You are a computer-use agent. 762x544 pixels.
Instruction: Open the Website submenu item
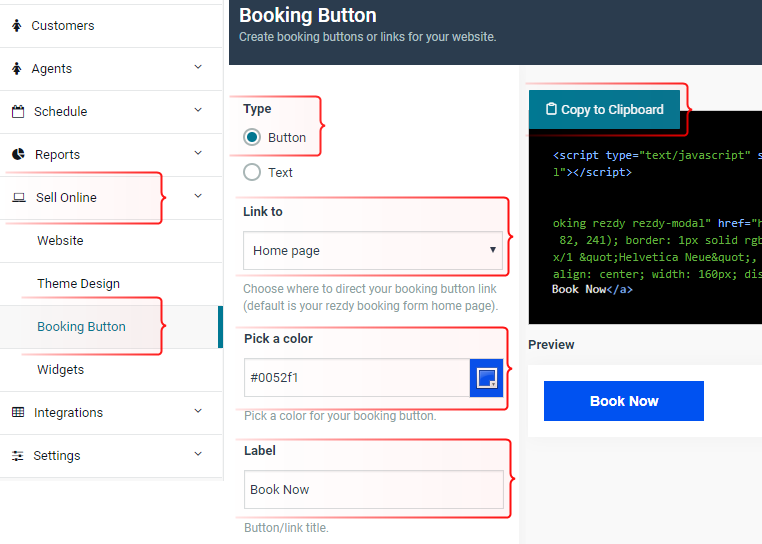coord(111,241)
